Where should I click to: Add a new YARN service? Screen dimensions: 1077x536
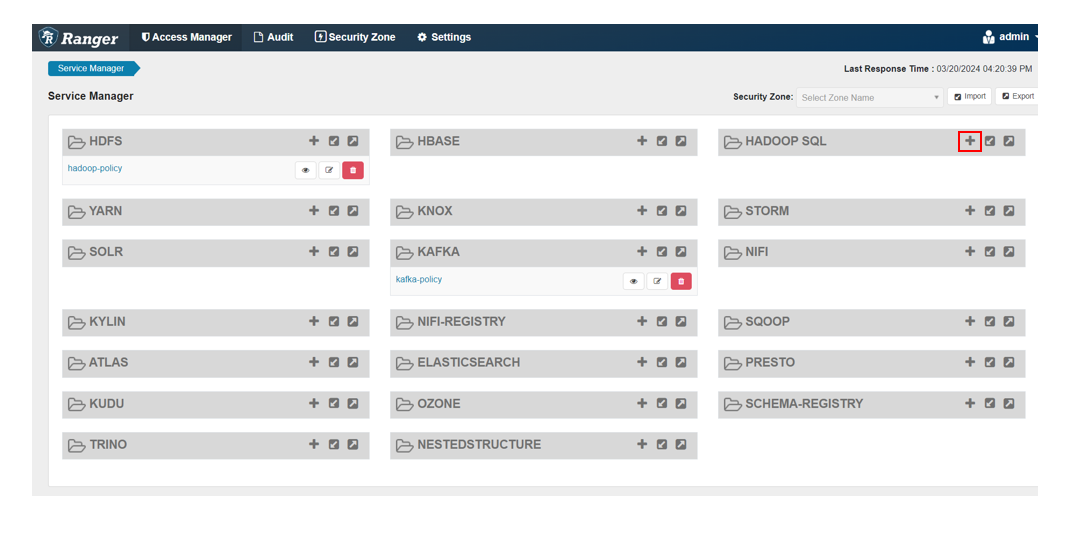(314, 211)
